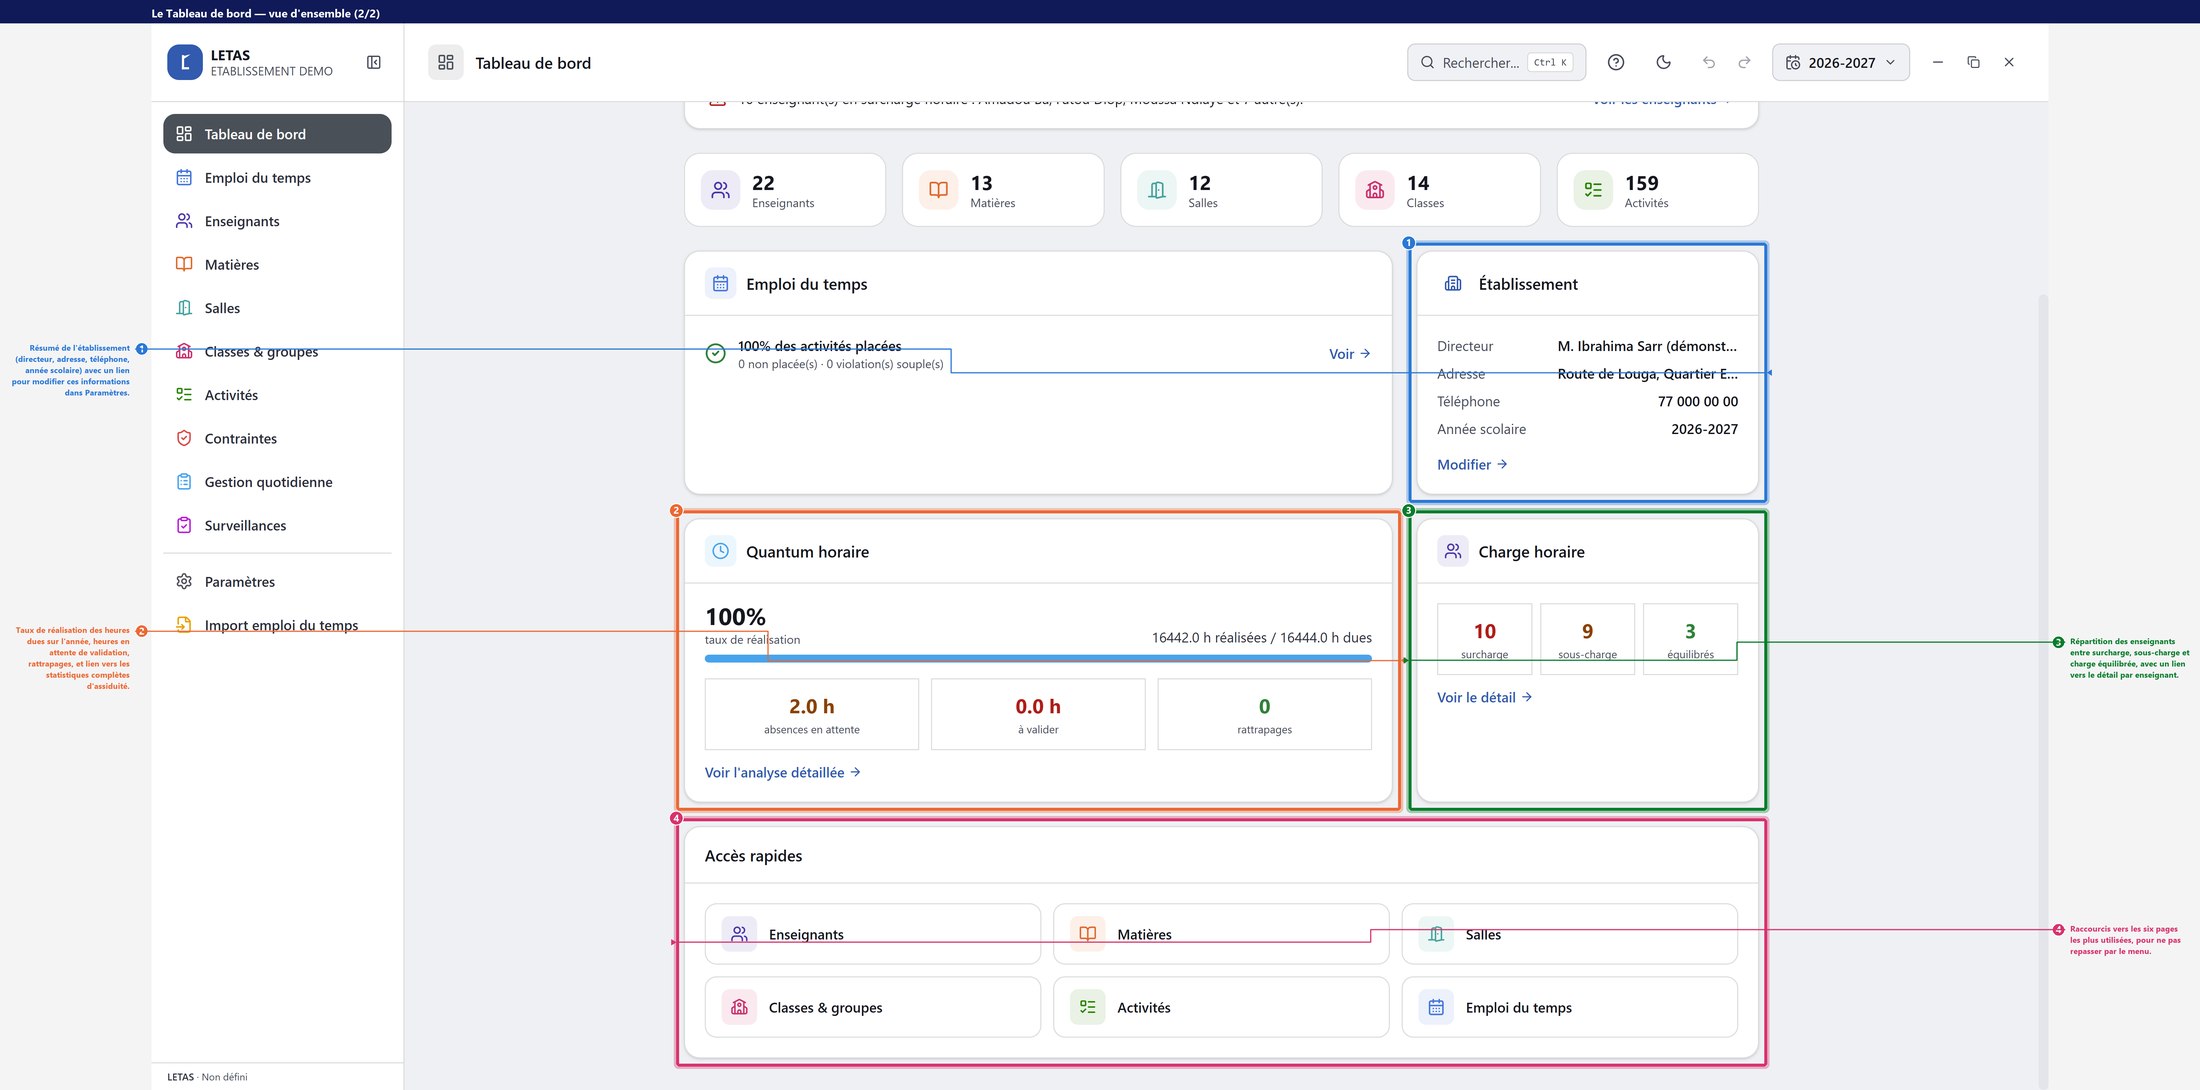Viewport: 2200px width, 1090px height.
Task: Click Voir l'analyse détaillée link
Action: click(783, 773)
